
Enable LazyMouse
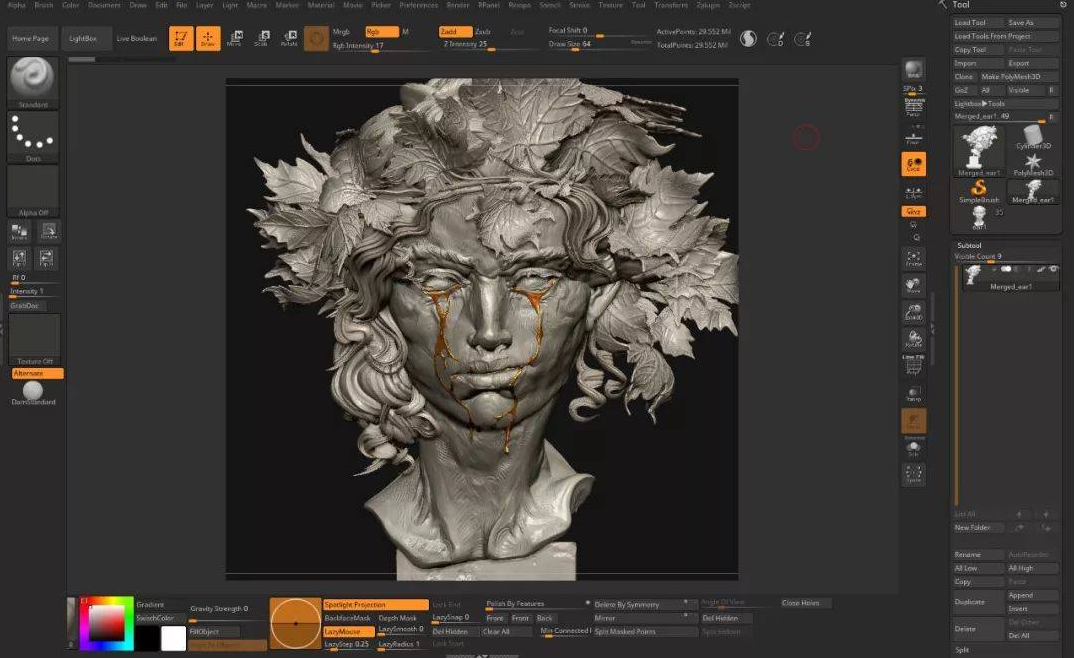(x=349, y=631)
